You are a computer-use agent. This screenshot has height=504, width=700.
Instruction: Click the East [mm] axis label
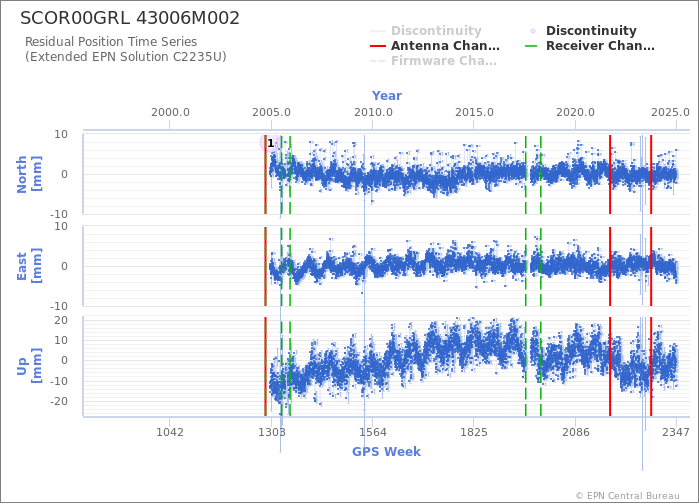(x=29, y=266)
